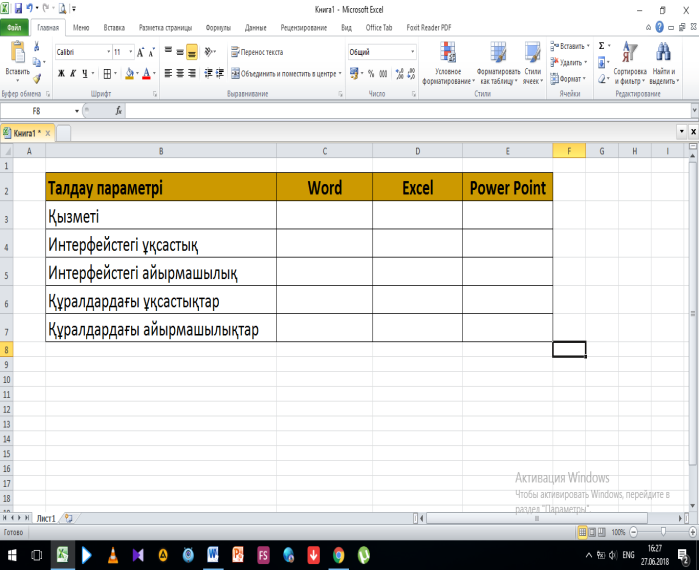Open the Calibri font name dropdown

[x=108, y=52]
